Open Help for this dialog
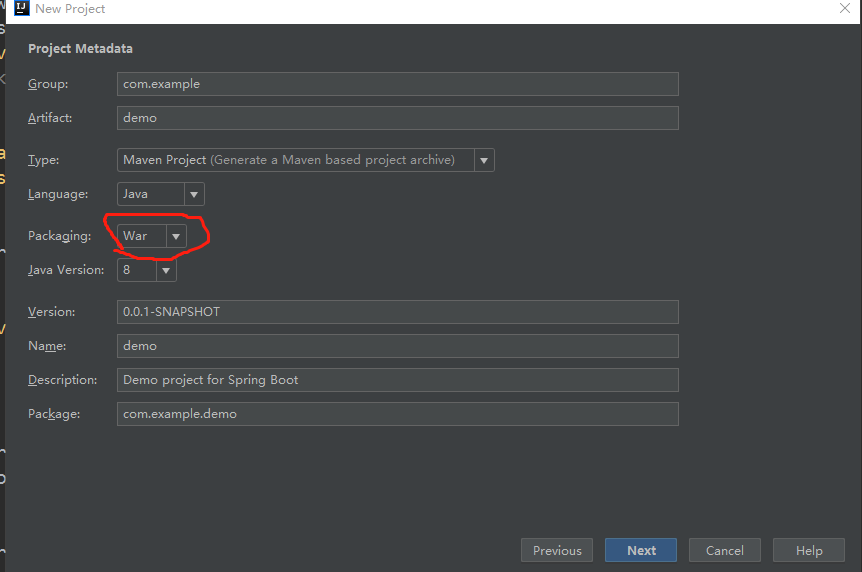The image size is (862, 572). 809,550
